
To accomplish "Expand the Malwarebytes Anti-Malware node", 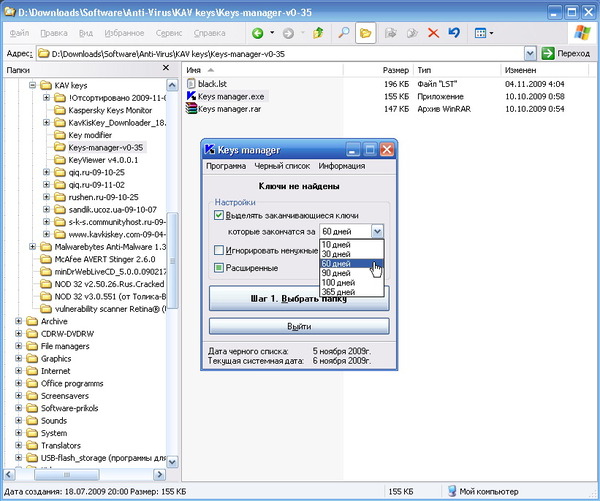I will (x=33, y=246).
